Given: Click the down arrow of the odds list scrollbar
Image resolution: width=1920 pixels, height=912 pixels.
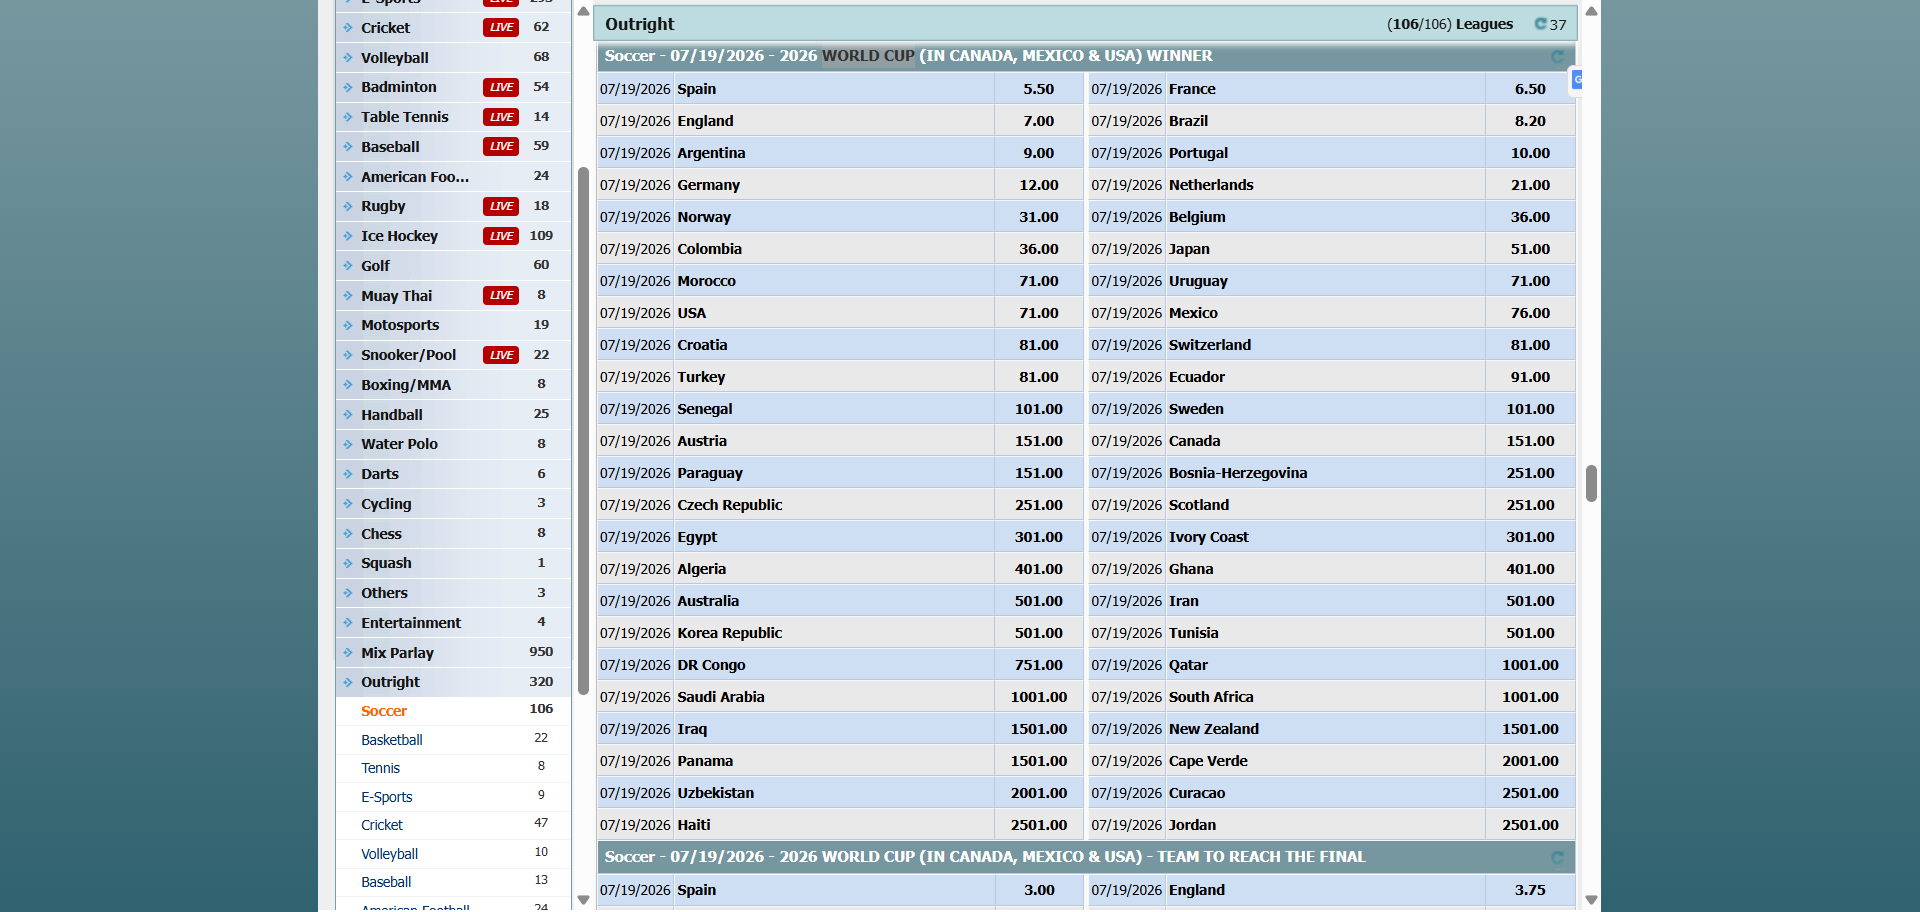Looking at the screenshot, I should pos(1591,900).
